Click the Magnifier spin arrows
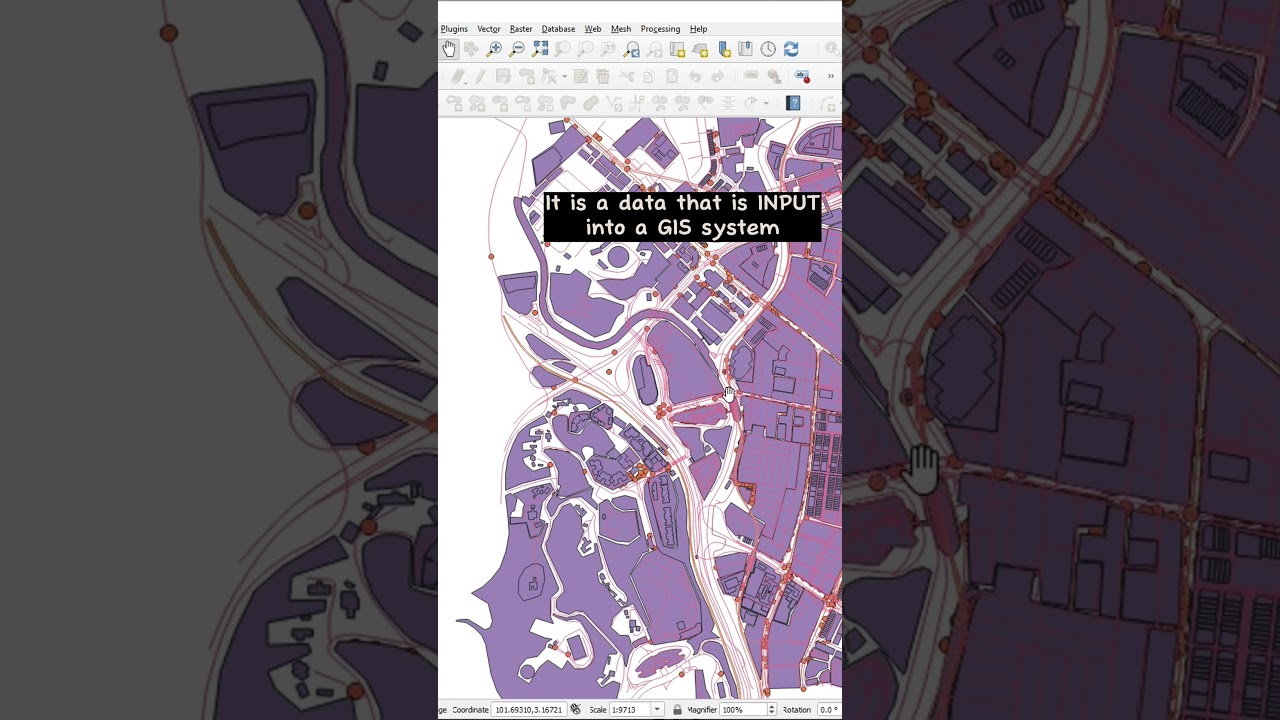Screen dimensions: 1280x720 coord(771,710)
